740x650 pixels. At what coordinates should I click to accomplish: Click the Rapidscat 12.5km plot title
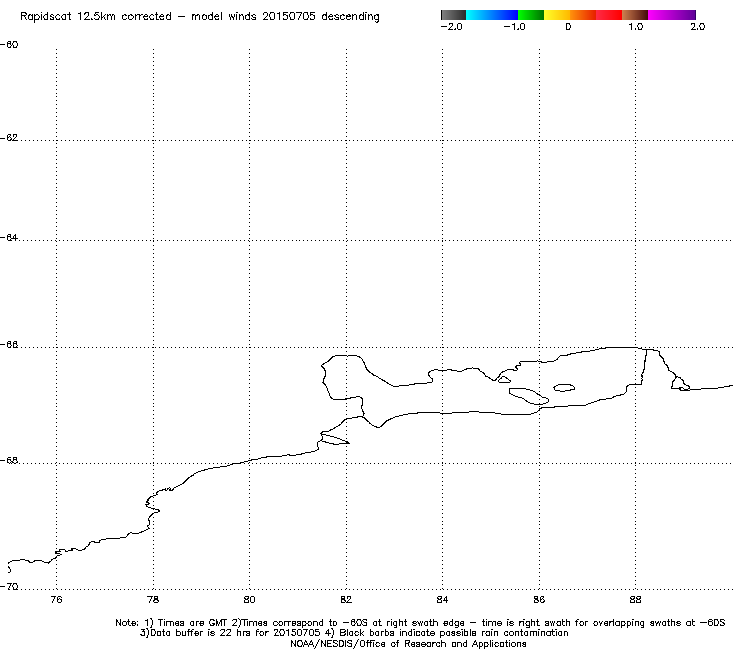(x=200, y=17)
